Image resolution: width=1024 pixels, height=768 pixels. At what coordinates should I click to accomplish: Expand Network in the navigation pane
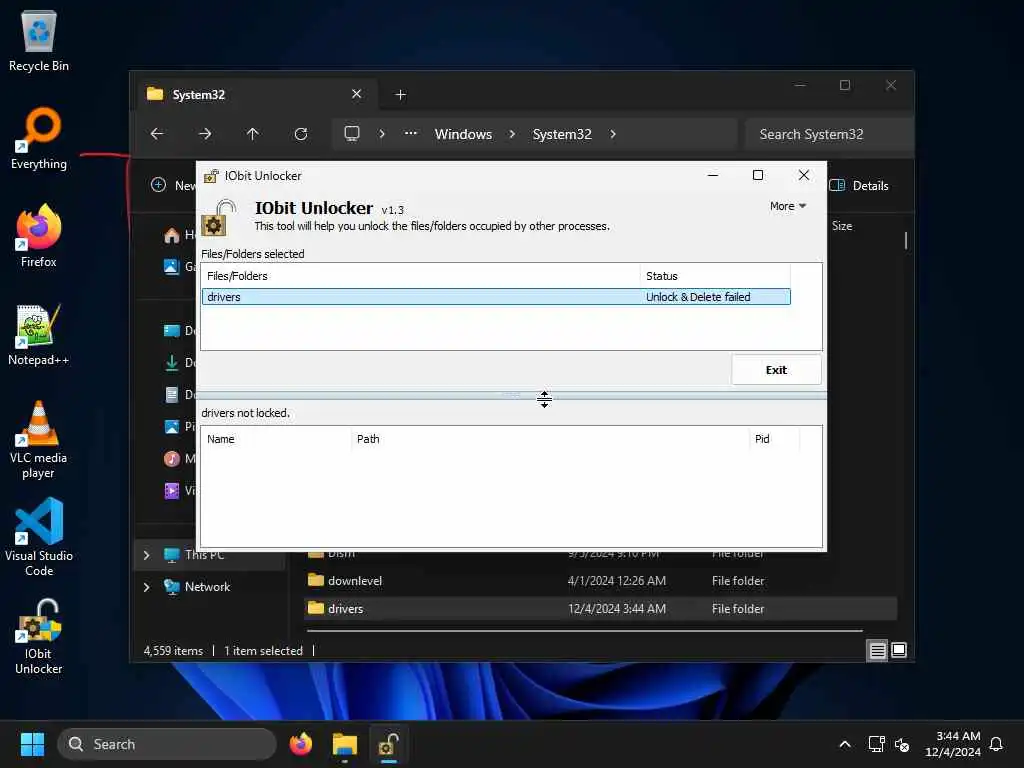point(146,587)
